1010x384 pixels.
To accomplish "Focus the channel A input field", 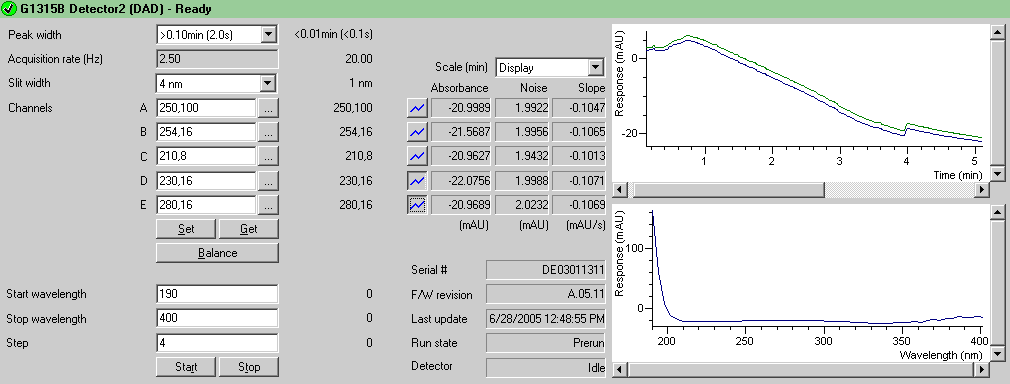I will point(206,108).
